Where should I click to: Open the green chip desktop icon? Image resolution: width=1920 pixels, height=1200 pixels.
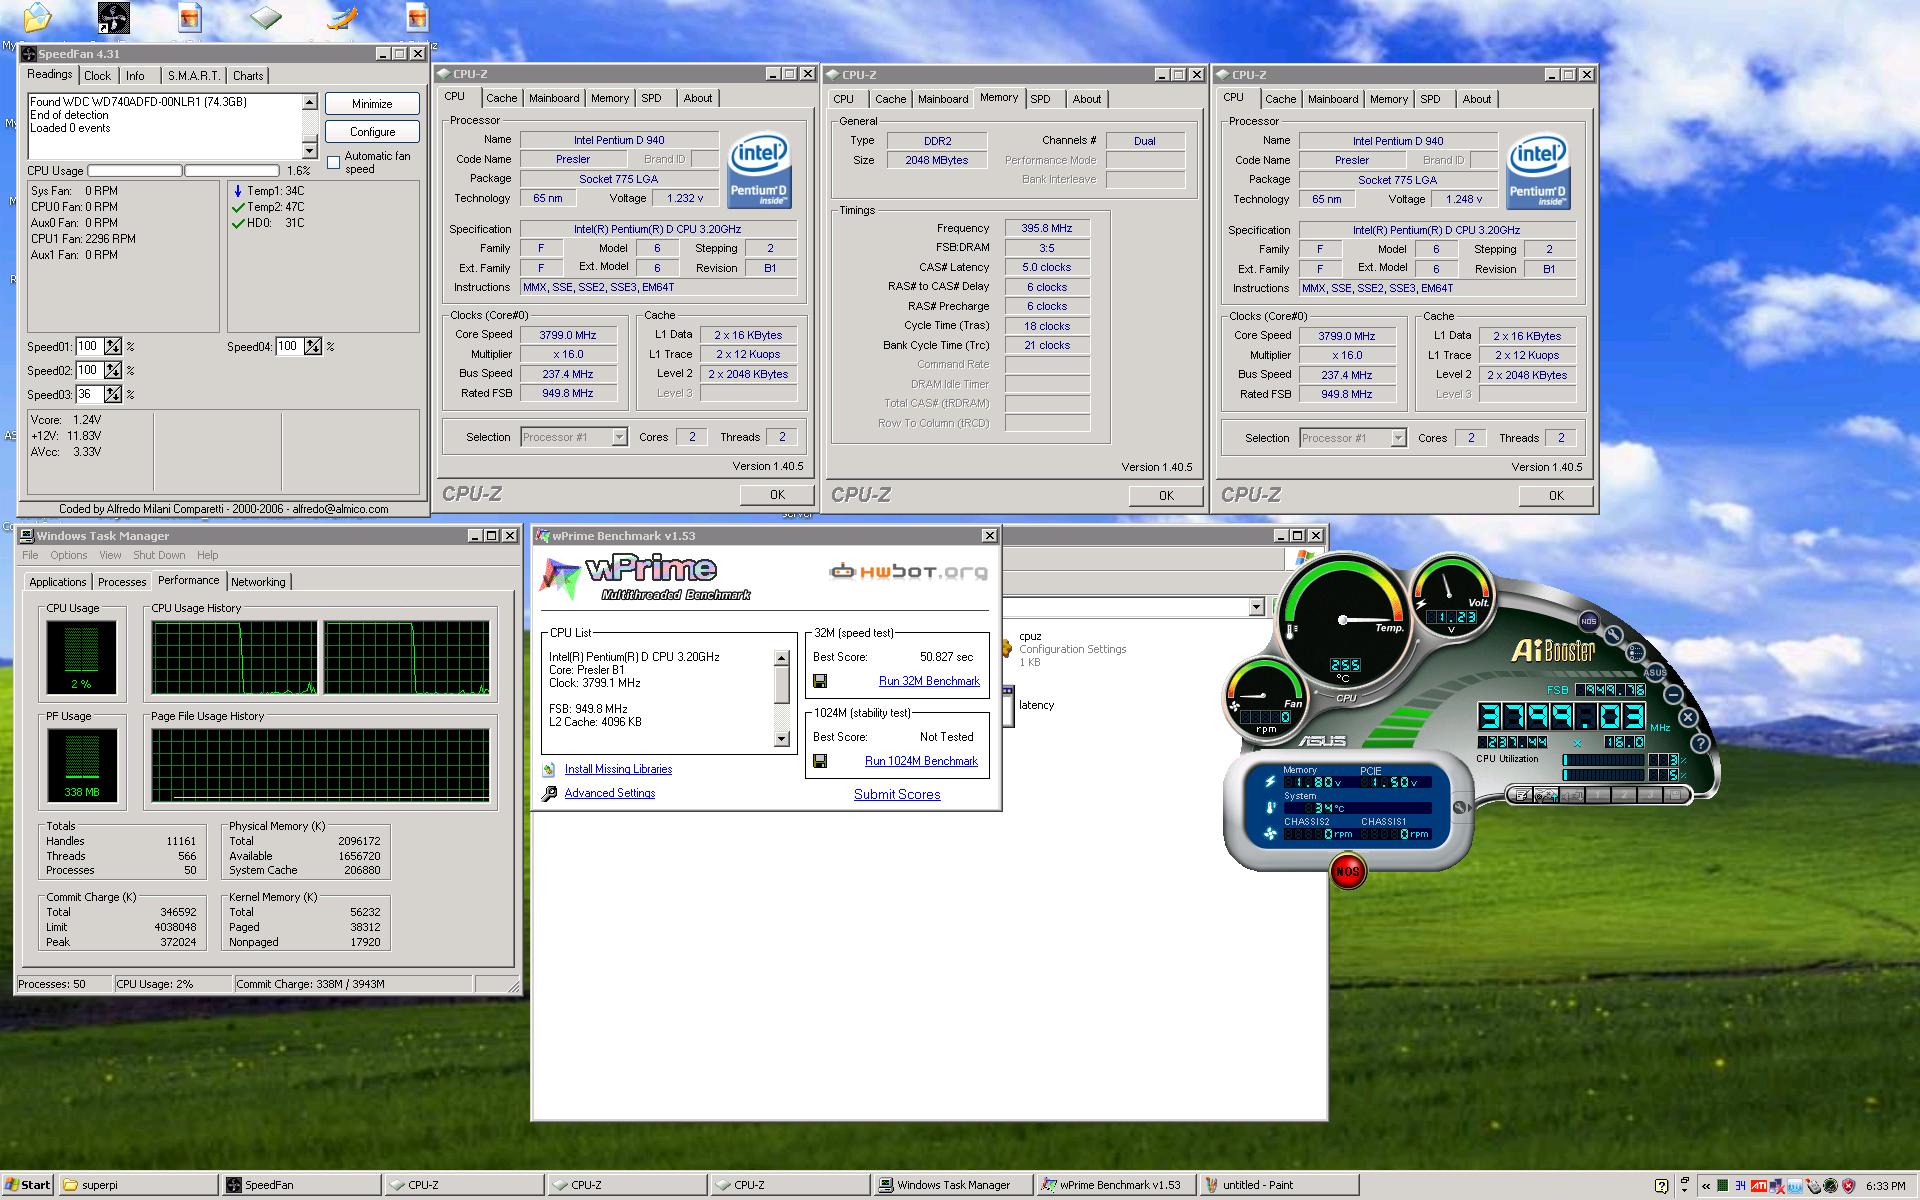pos(266,17)
